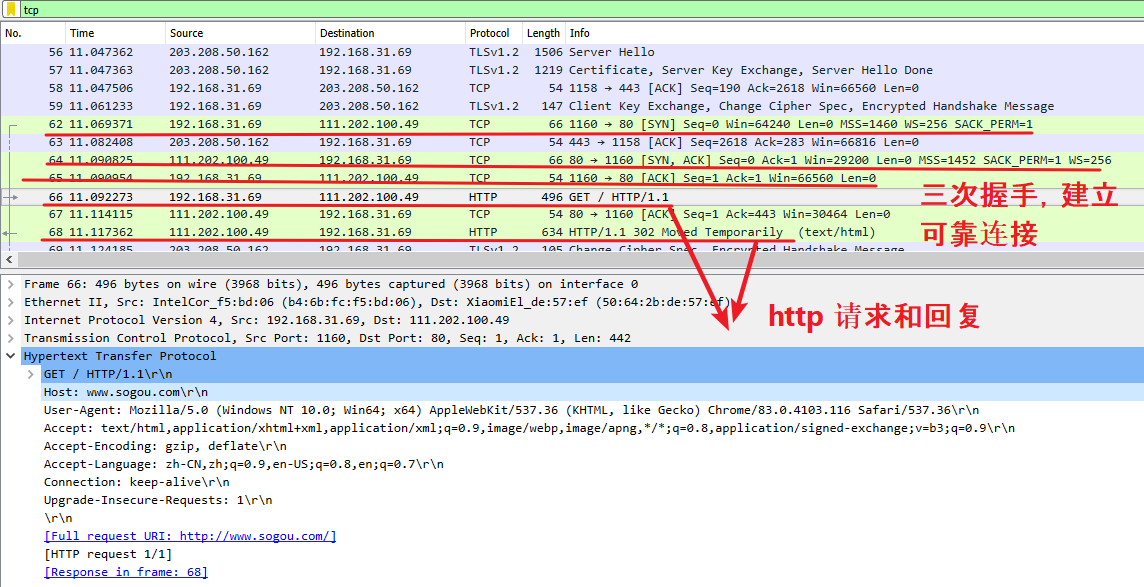Click the display filter bookmark icon
Viewport: 1144px width, 587px height.
(x=11, y=9)
